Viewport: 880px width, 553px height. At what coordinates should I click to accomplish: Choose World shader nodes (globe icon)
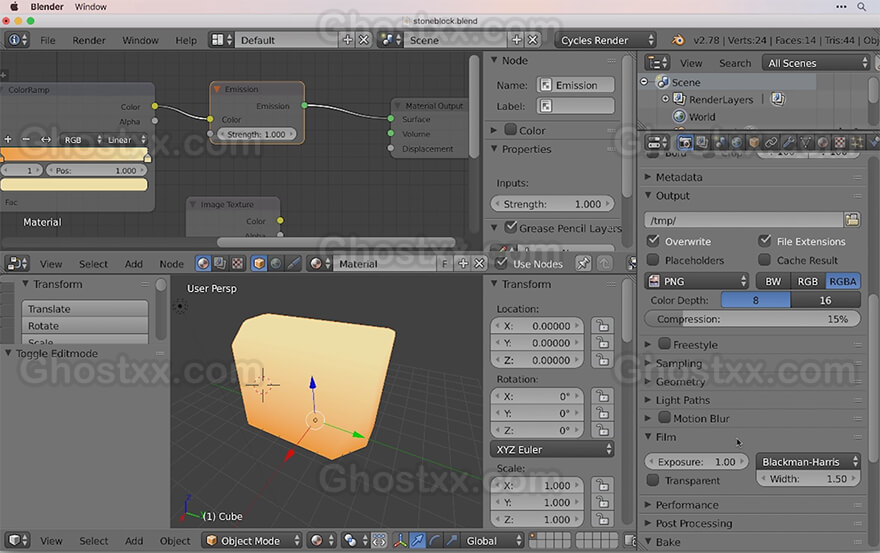coord(276,263)
